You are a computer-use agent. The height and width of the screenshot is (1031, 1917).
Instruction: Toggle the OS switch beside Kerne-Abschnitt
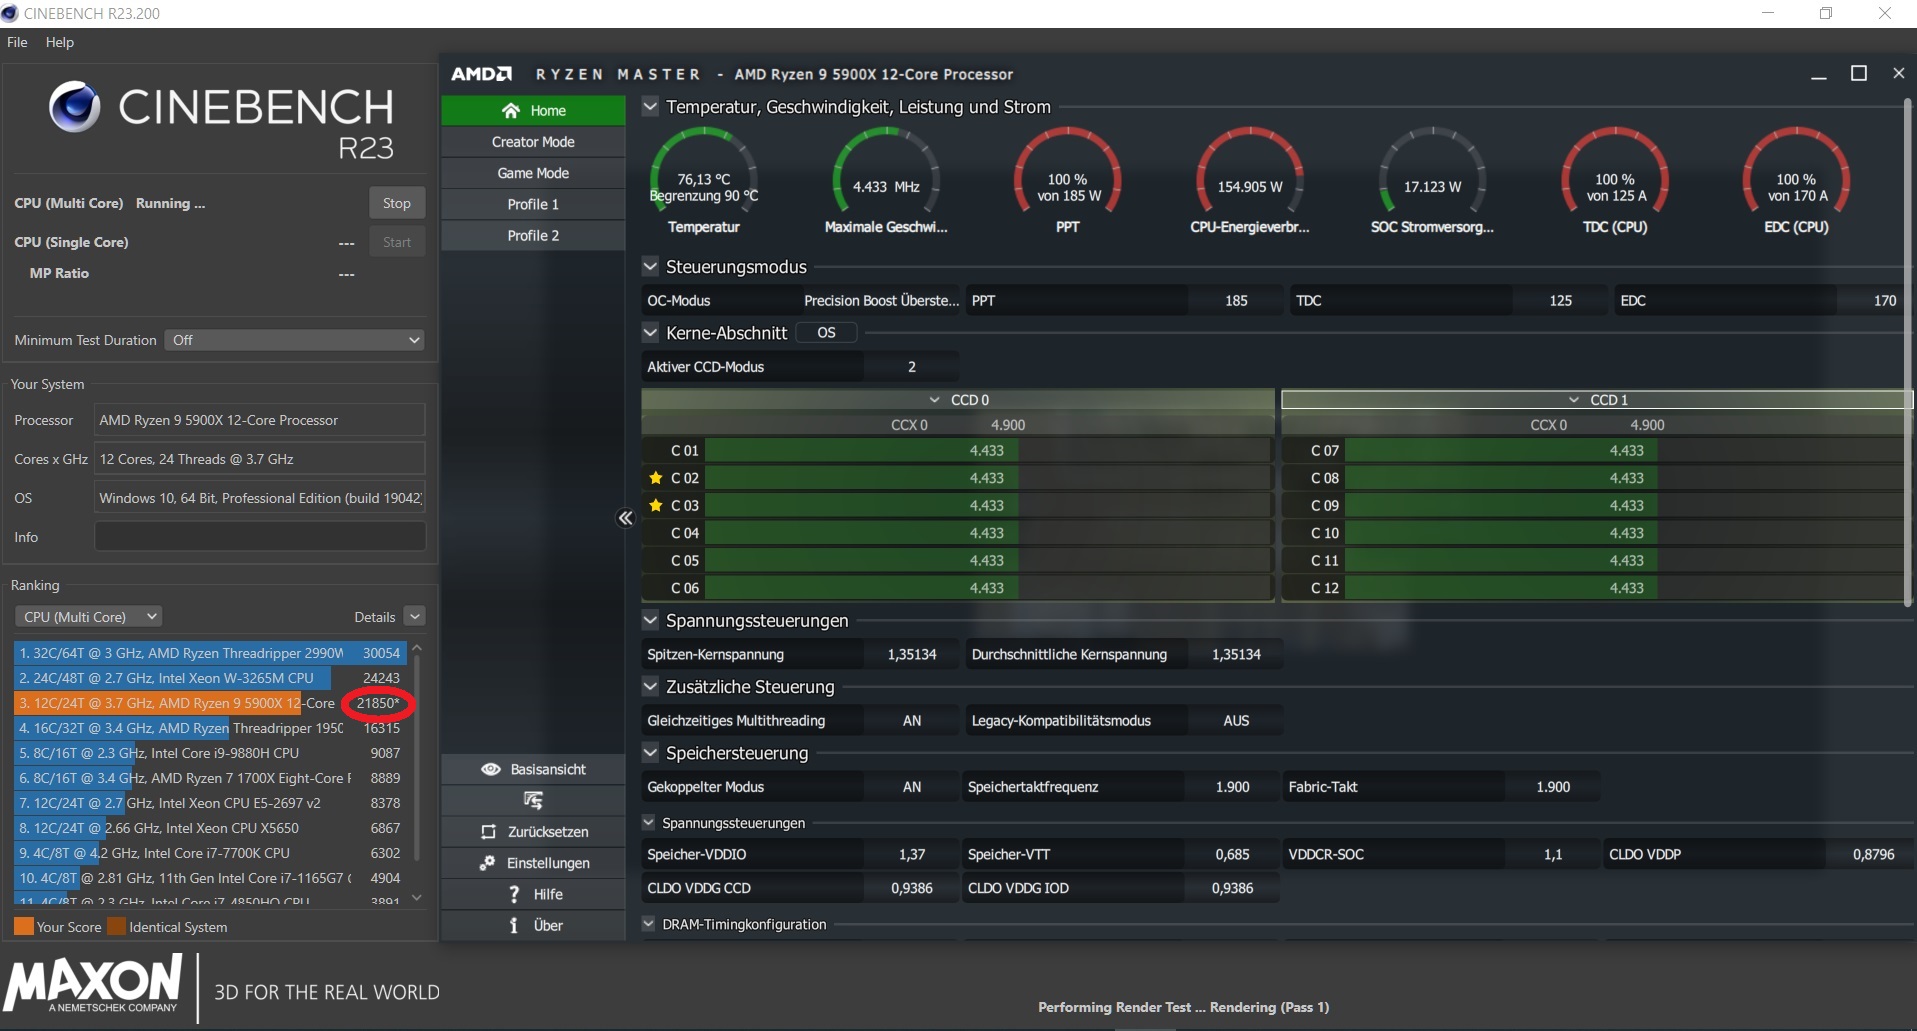826,333
